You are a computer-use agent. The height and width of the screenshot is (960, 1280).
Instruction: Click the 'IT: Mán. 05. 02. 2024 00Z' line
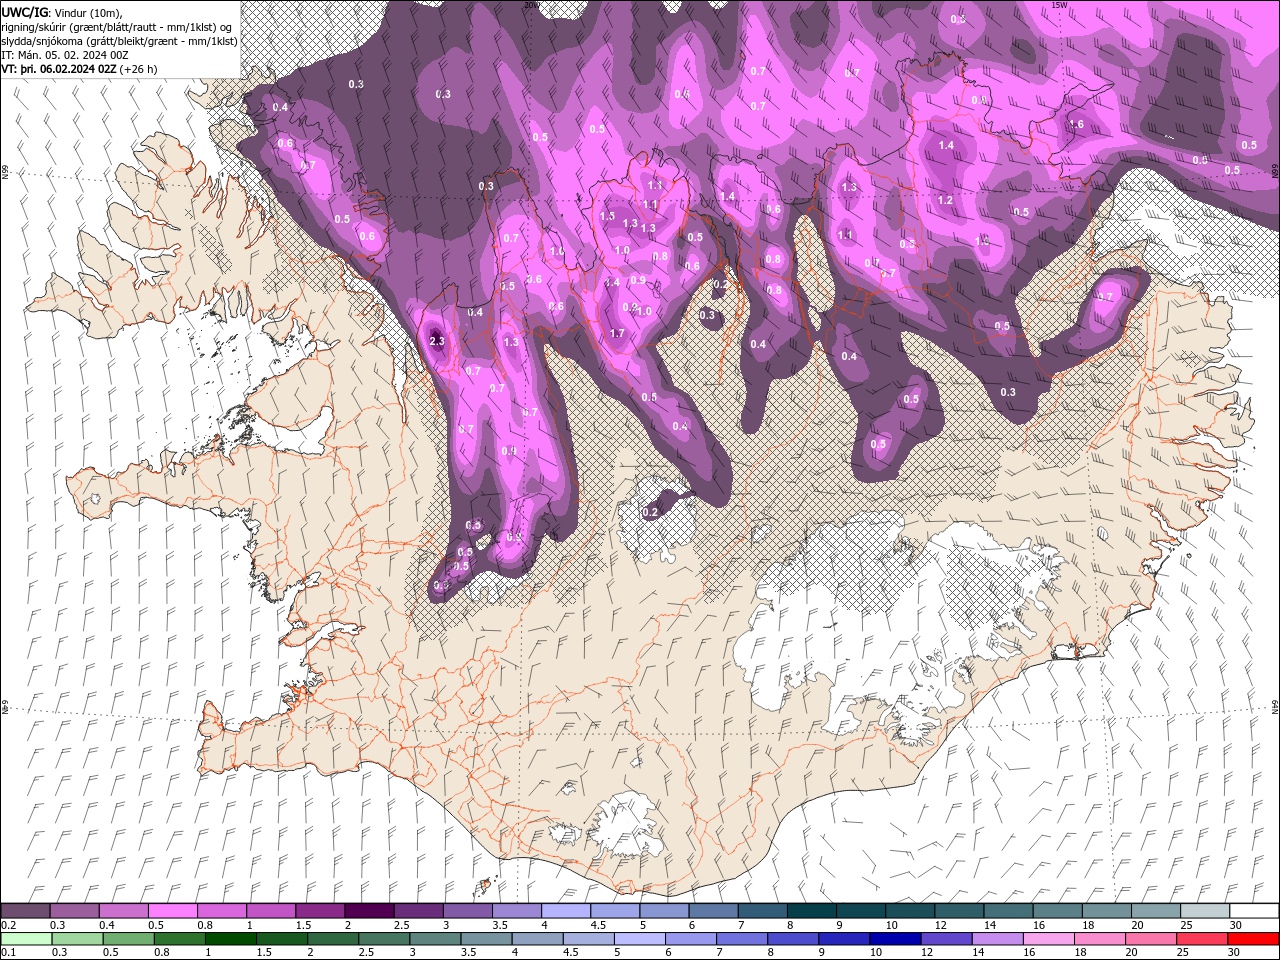tap(64, 55)
